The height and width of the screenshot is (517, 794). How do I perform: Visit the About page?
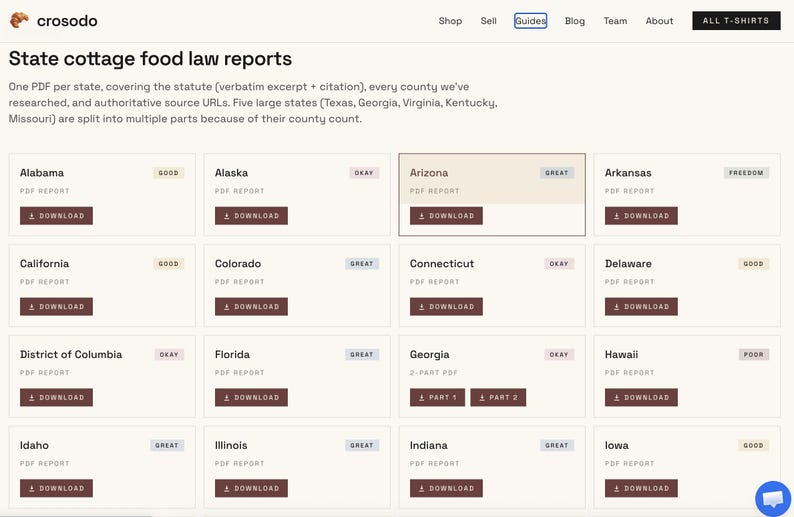[x=659, y=21]
